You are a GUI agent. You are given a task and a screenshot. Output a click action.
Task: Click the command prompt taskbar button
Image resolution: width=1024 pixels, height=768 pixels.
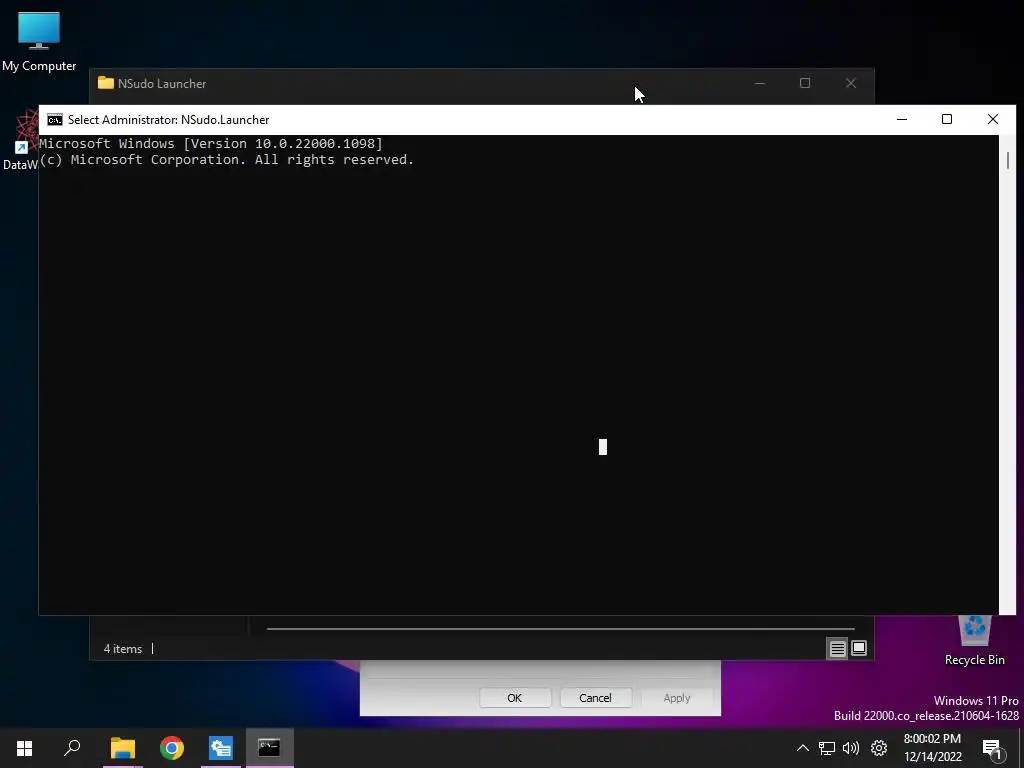click(x=269, y=748)
